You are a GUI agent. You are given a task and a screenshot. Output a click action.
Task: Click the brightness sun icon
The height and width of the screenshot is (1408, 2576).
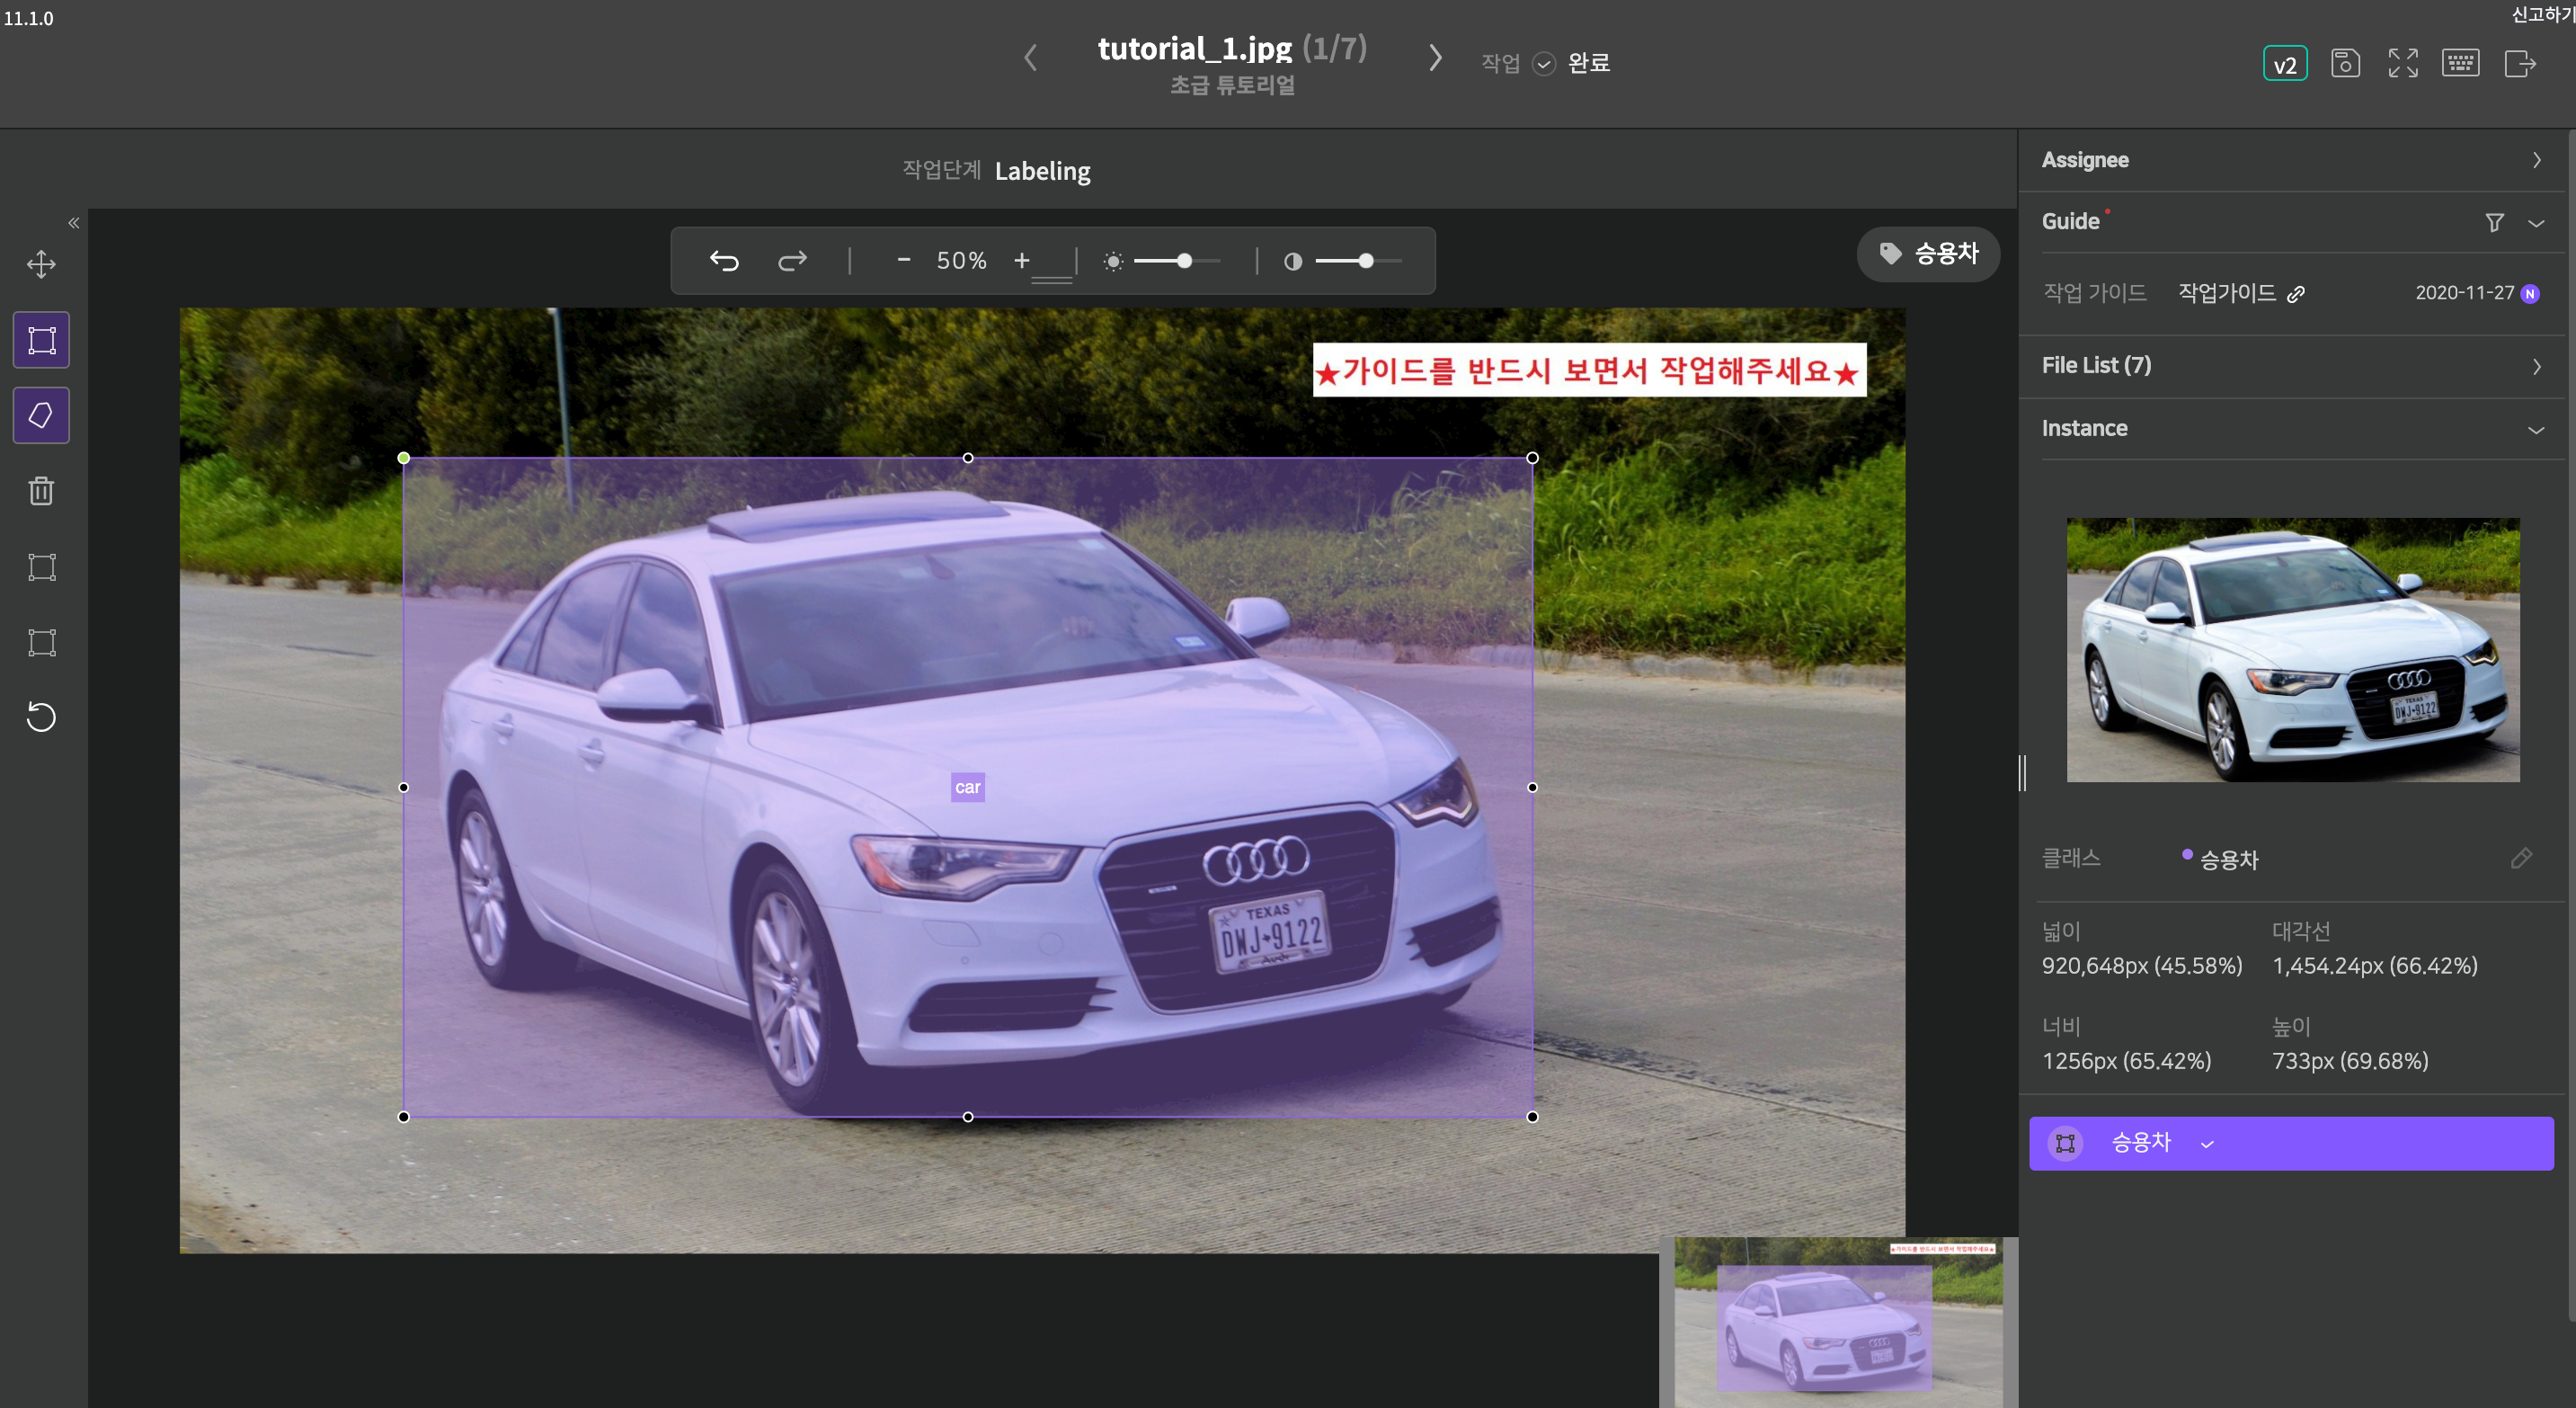pyautogui.click(x=1113, y=261)
